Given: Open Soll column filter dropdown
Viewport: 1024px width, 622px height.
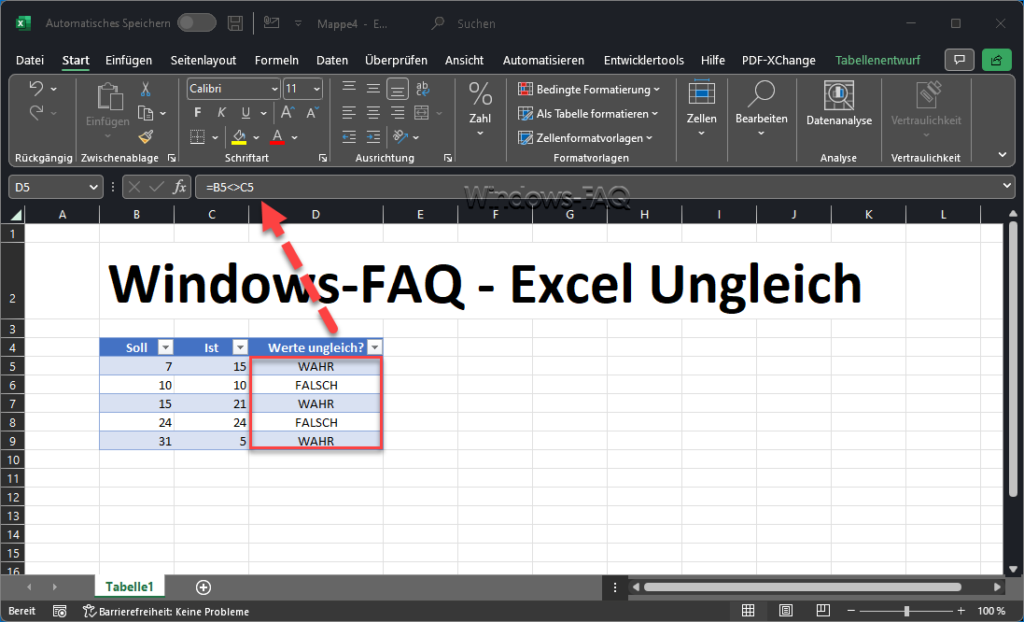Looking at the screenshot, I should pyautogui.click(x=166, y=348).
